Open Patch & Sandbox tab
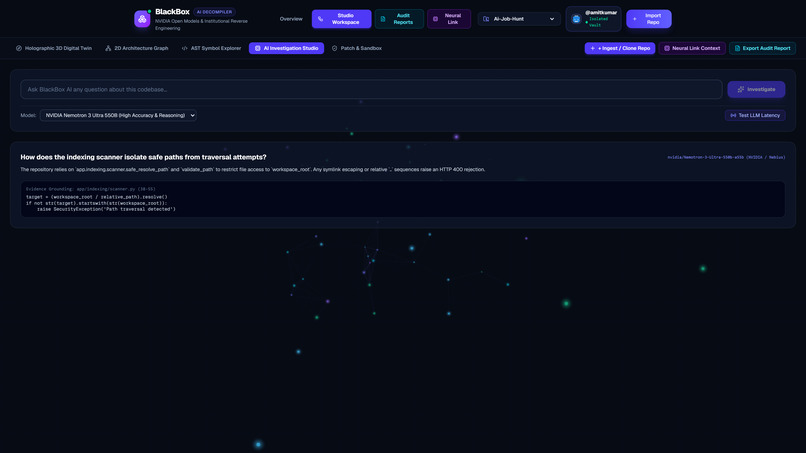Viewport: 806px width, 453px height. (357, 48)
